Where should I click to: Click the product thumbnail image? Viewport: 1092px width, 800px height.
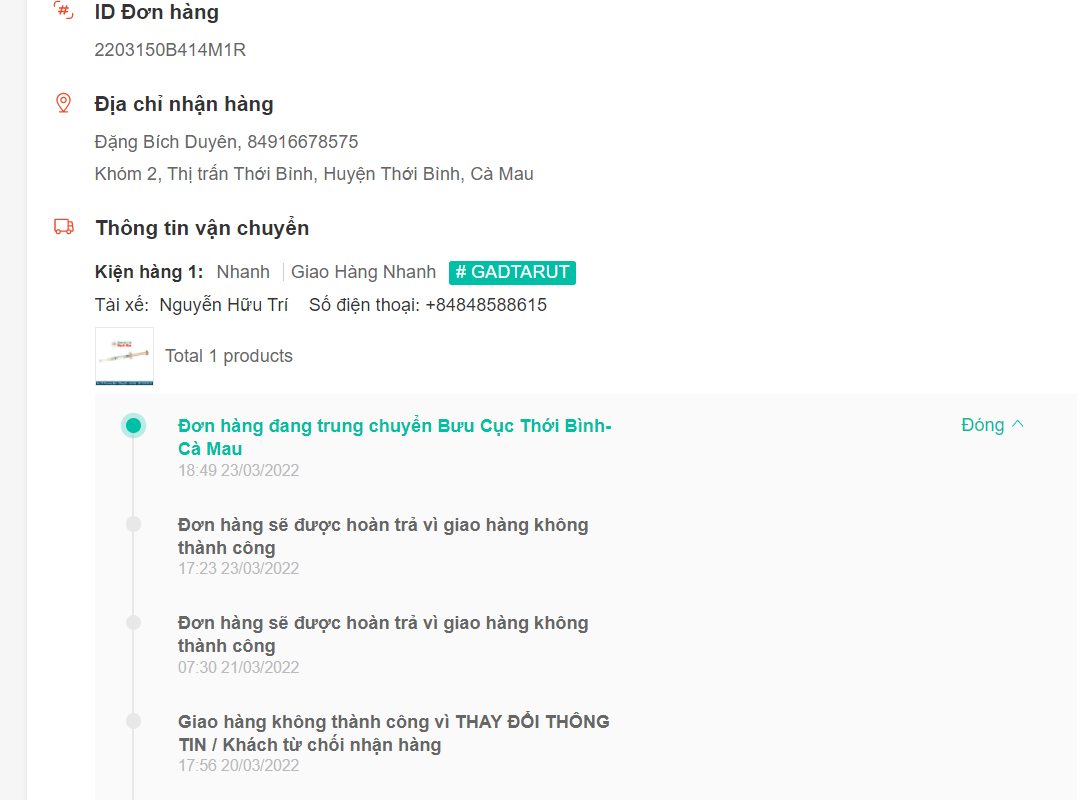[124, 356]
